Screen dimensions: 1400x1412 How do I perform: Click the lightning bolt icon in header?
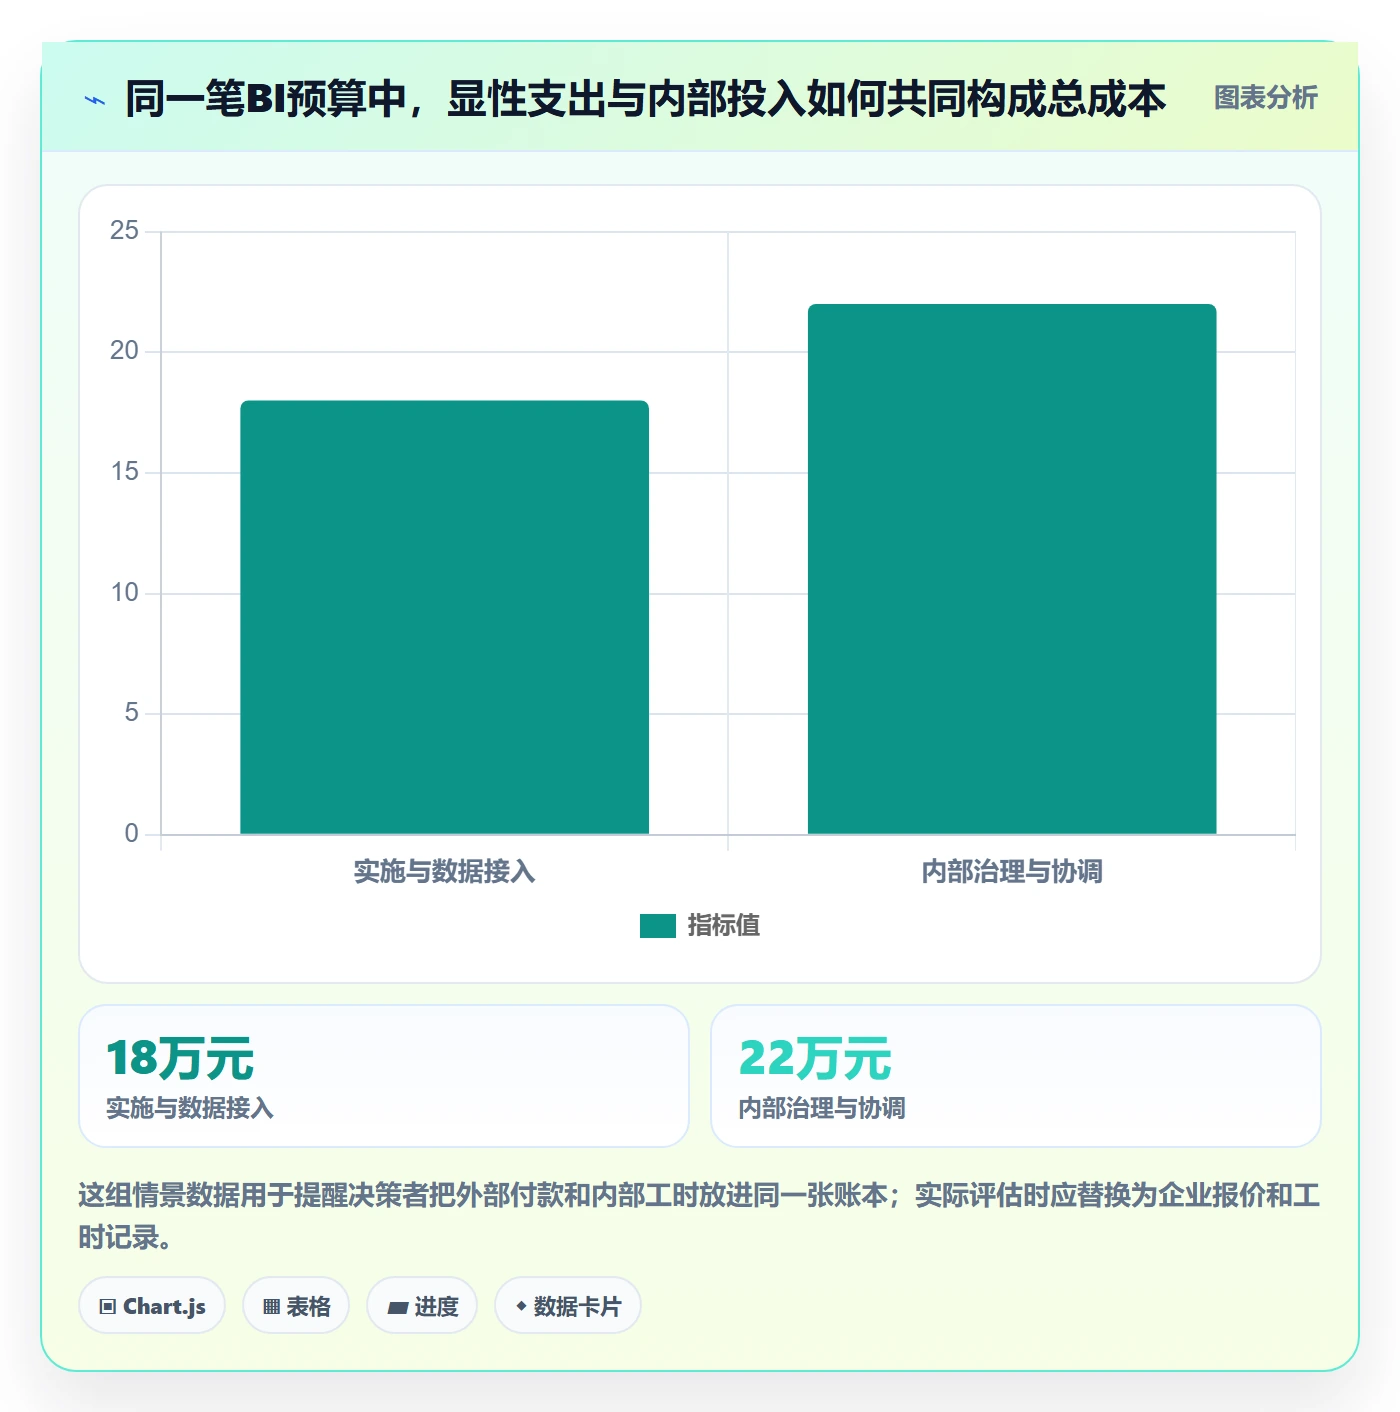tap(95, 100)
